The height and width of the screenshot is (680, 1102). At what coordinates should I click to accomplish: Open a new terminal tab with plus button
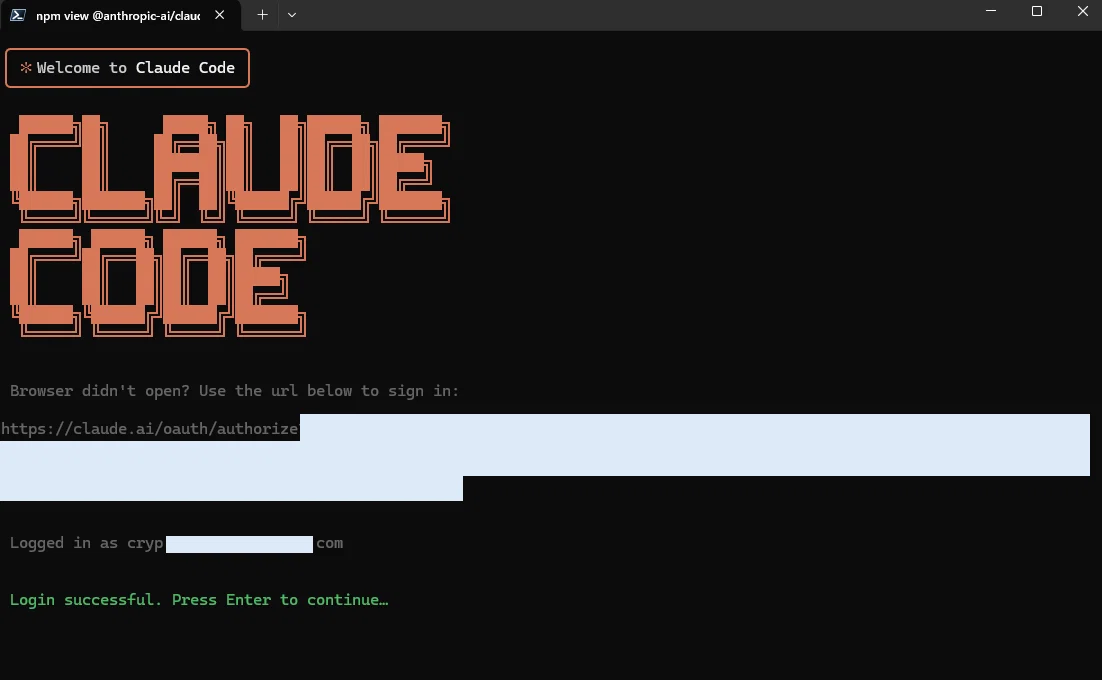262,15
